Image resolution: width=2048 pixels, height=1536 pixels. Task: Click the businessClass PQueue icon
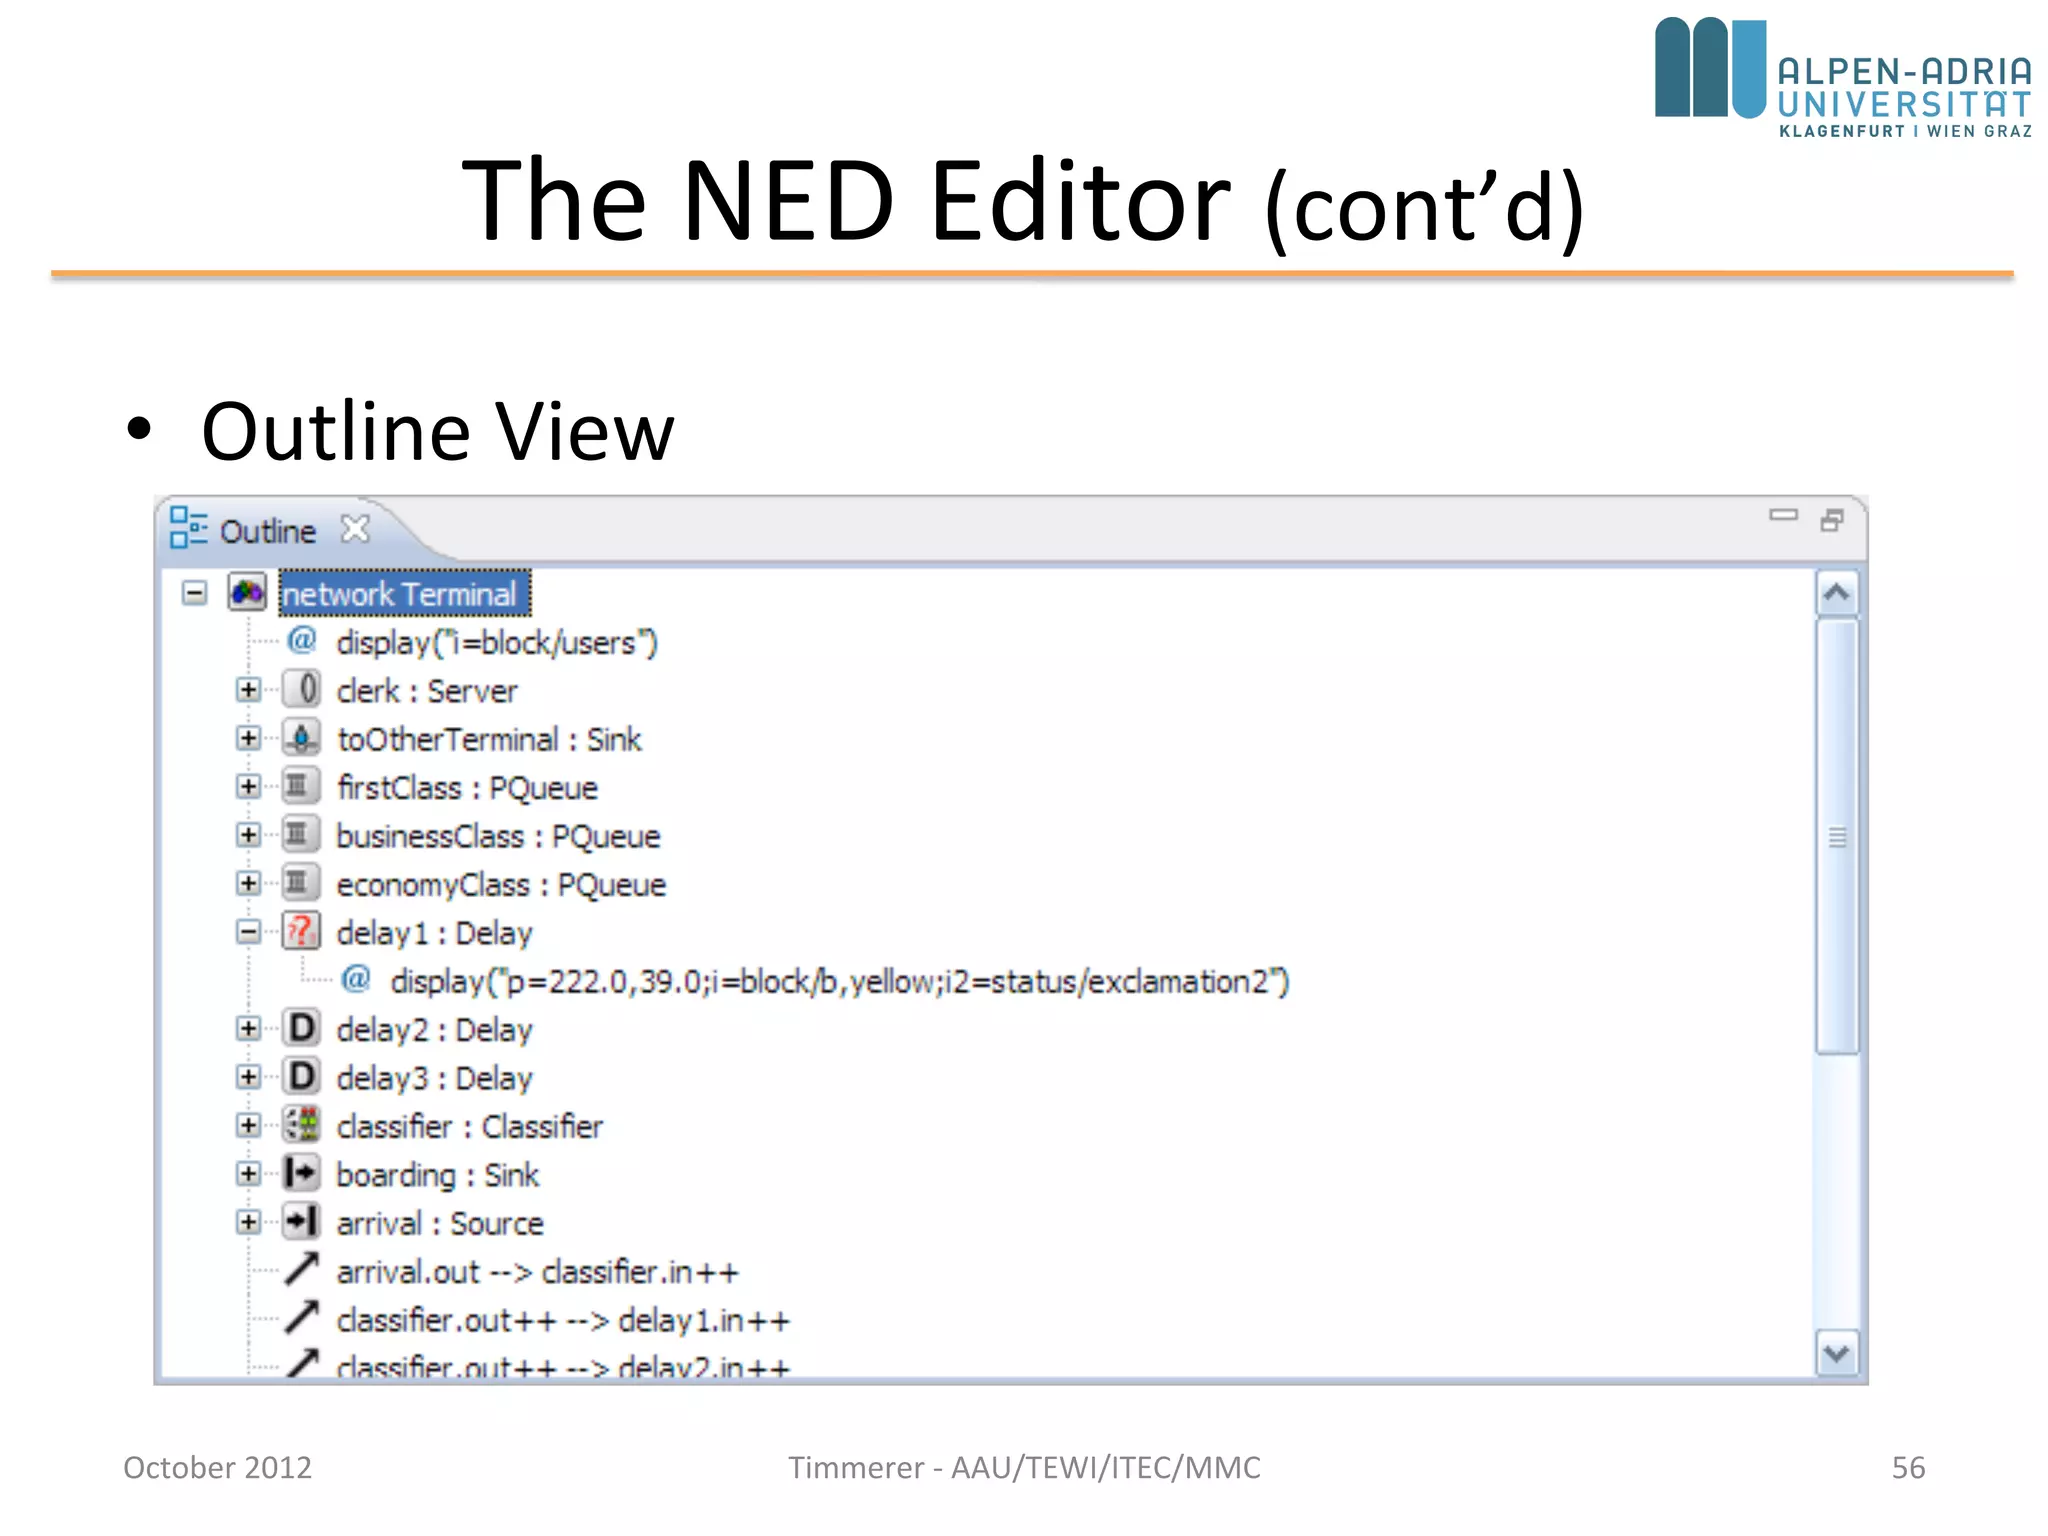point(301,835)
